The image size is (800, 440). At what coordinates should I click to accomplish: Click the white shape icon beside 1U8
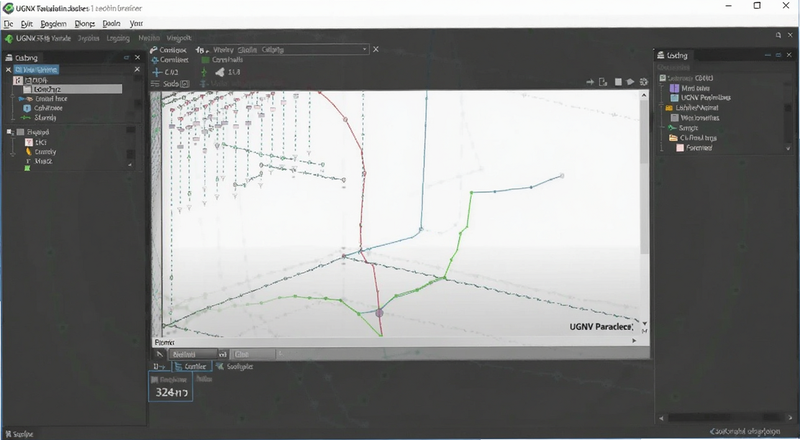pyautogui.click(x=220, y=72)
